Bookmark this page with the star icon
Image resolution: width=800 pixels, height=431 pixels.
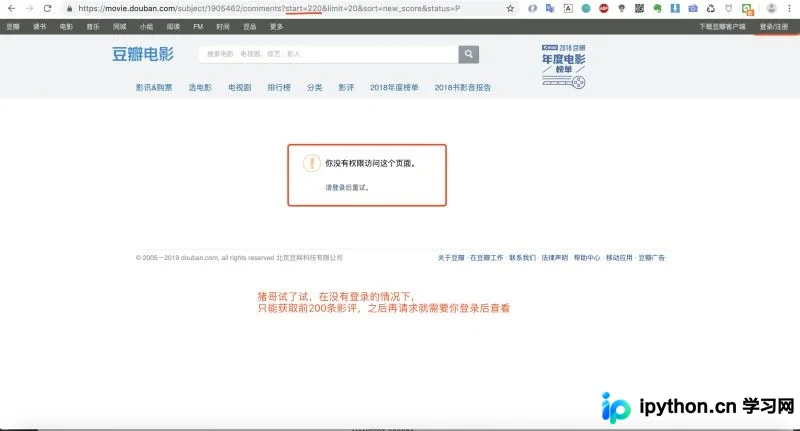point(510,9)
